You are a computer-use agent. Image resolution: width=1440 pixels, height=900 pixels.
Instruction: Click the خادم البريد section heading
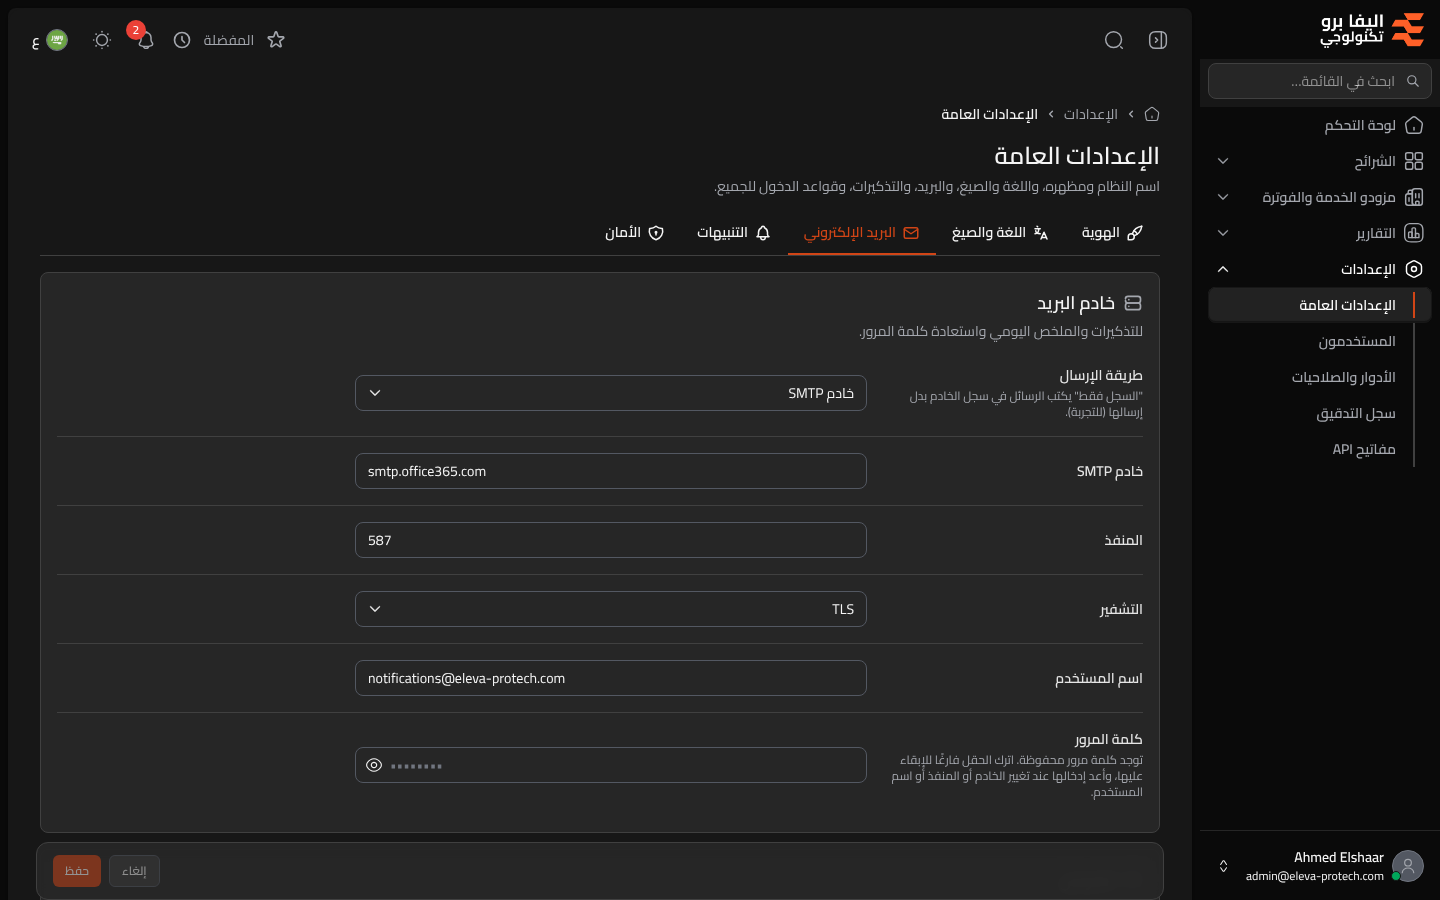tap(1076, 303)
